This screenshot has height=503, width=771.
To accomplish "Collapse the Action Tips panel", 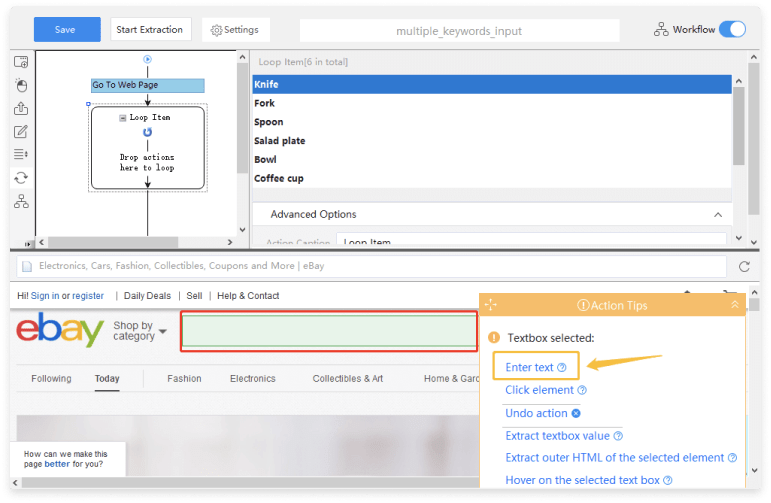I will click(735, 305).
